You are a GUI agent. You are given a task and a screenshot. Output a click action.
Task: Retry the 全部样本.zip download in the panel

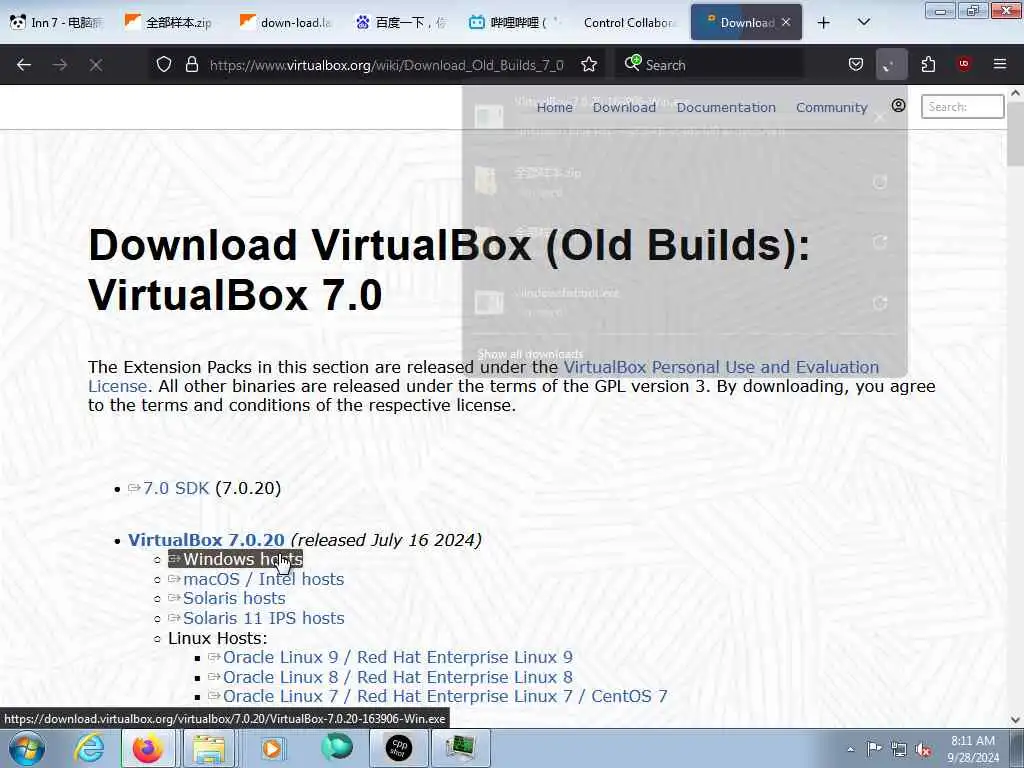pos(880,182)
